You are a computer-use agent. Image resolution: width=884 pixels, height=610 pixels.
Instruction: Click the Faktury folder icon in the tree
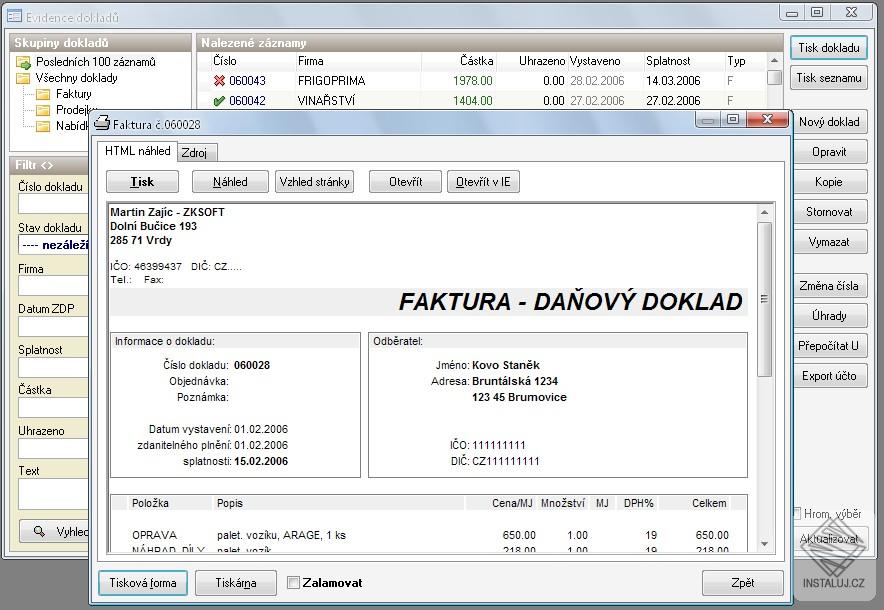click(x=43, y=94)
